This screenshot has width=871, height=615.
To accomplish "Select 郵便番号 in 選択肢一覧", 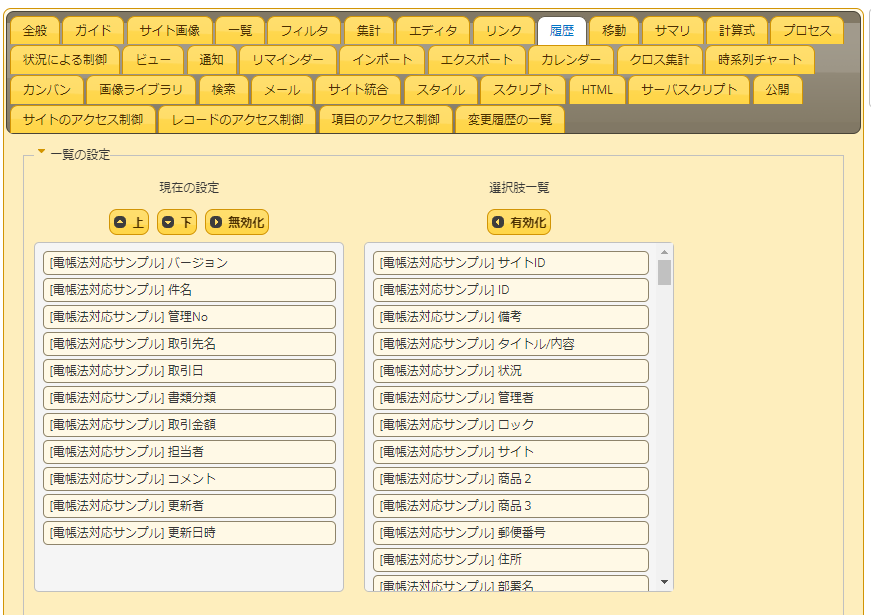I will click(511, 533).
